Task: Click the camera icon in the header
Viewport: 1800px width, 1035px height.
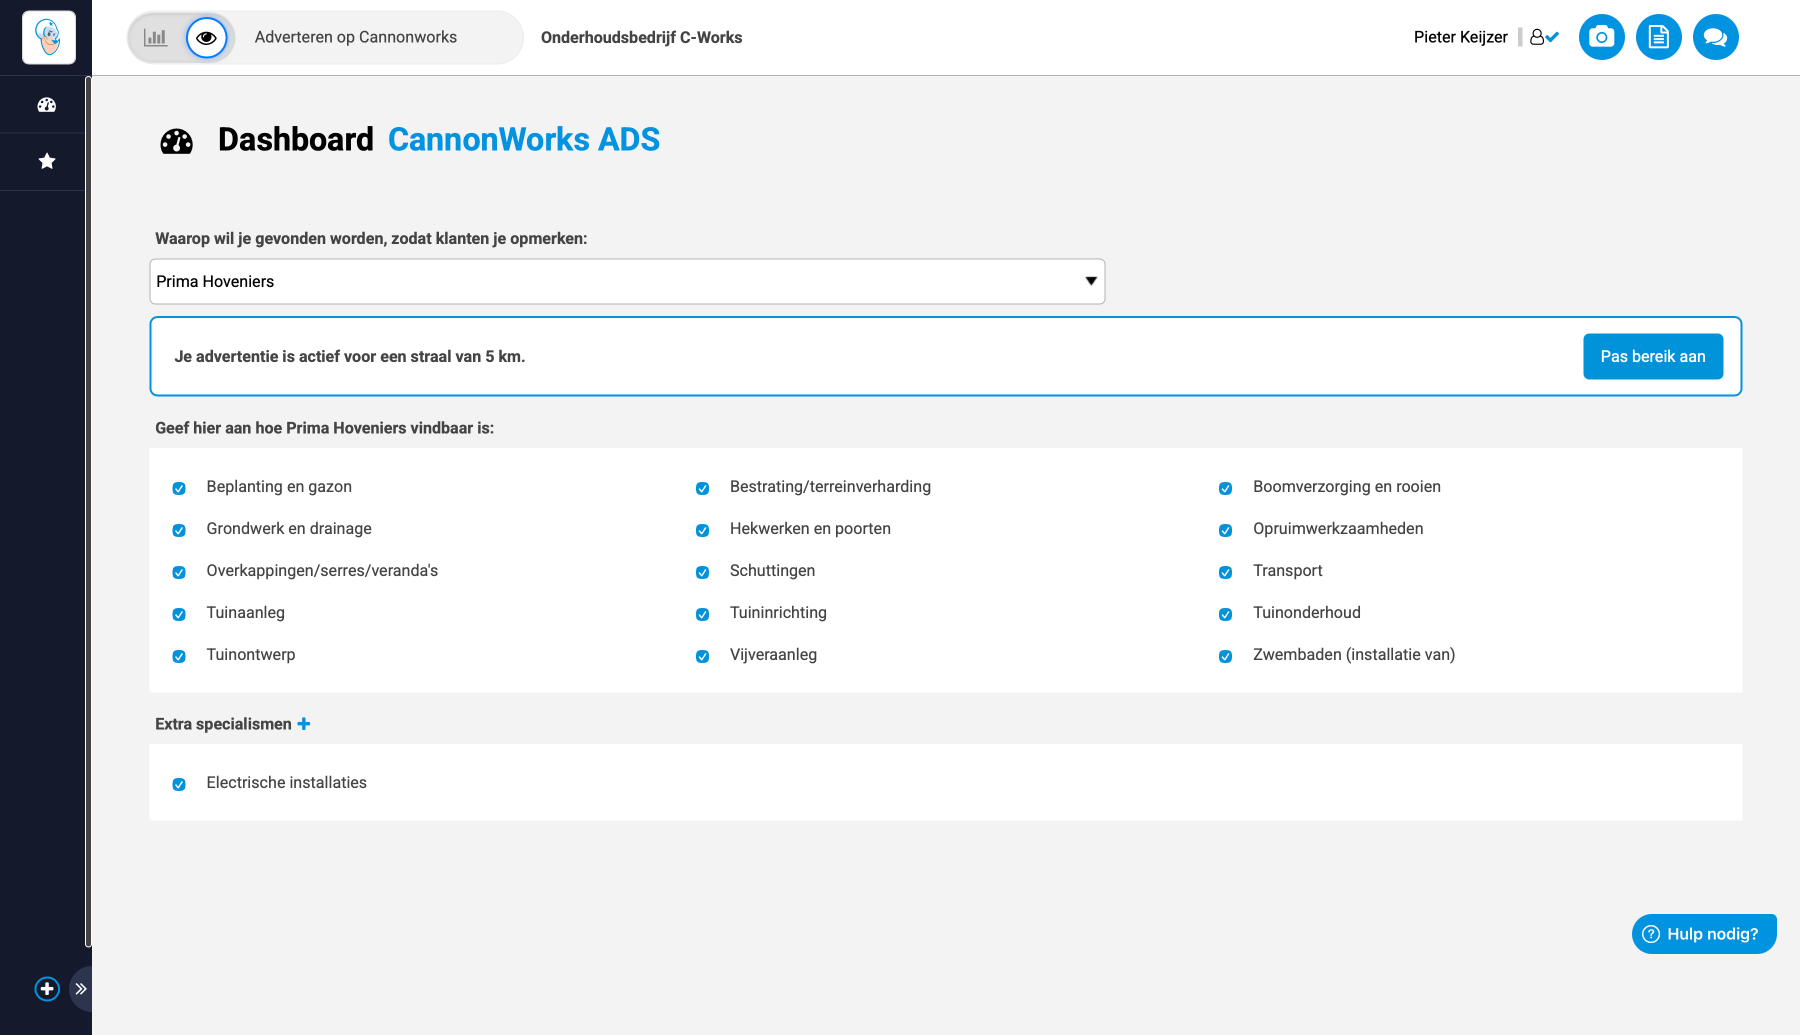Action: tap(1601, 38)
